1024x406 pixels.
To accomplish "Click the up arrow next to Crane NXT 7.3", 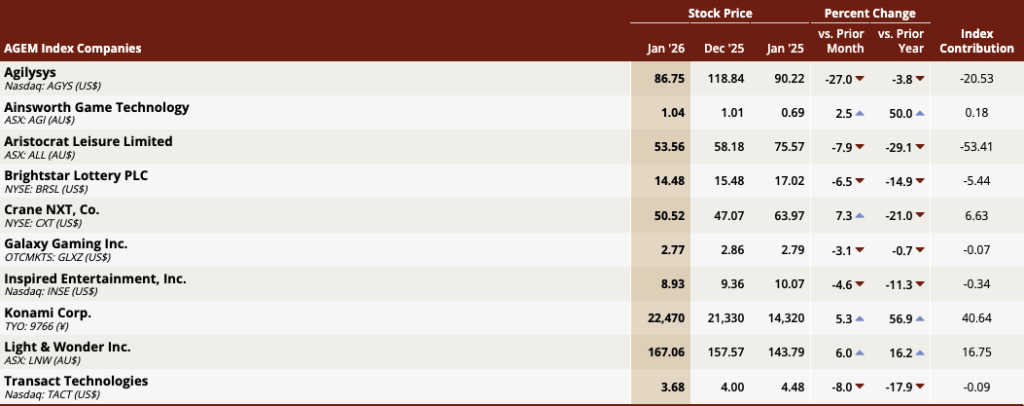I will [x=859, y=215].
